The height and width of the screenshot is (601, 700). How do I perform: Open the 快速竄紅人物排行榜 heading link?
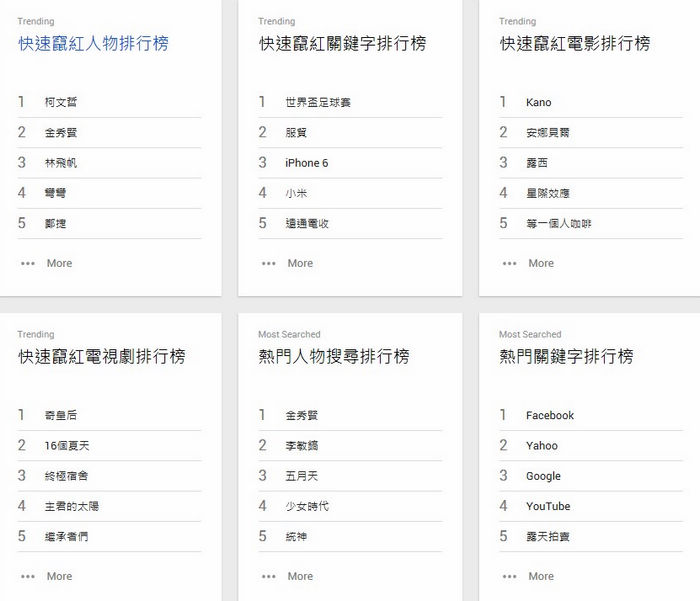93,44
